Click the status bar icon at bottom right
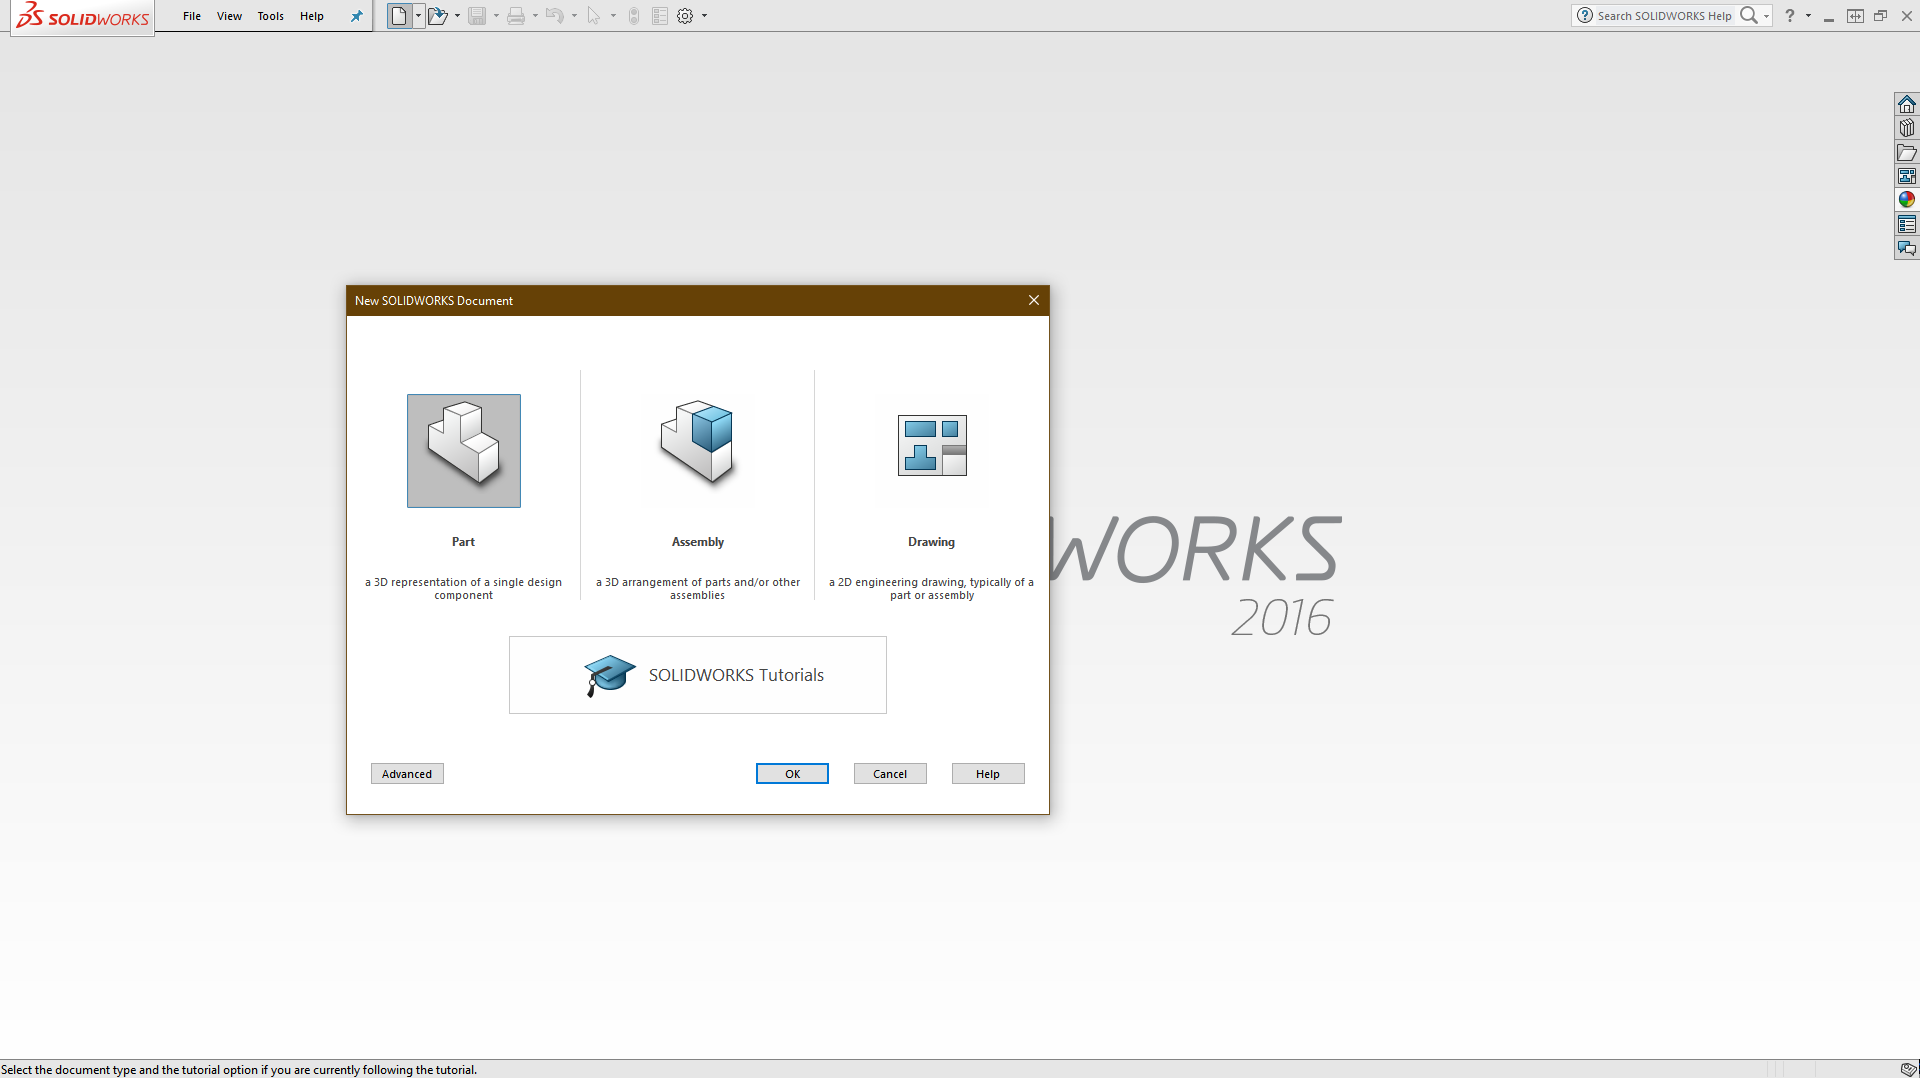The image size is (1920, 1078). (x=1908, y=1069)
